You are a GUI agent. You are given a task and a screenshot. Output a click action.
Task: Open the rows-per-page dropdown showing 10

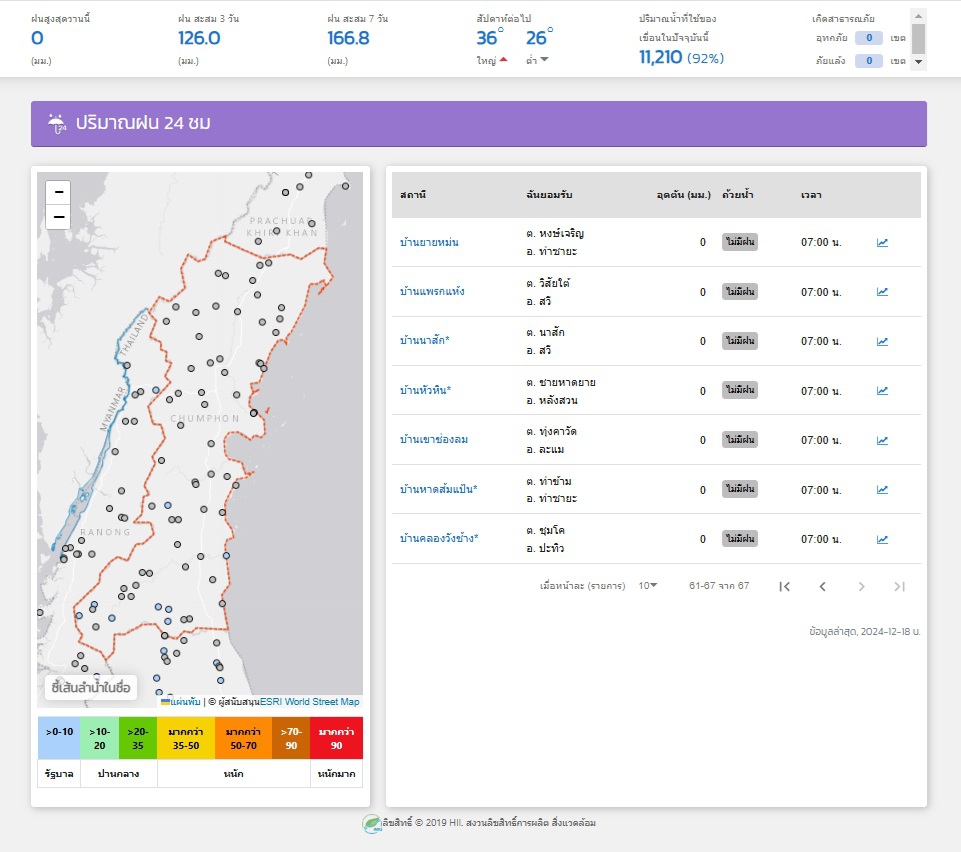(648, 585)
